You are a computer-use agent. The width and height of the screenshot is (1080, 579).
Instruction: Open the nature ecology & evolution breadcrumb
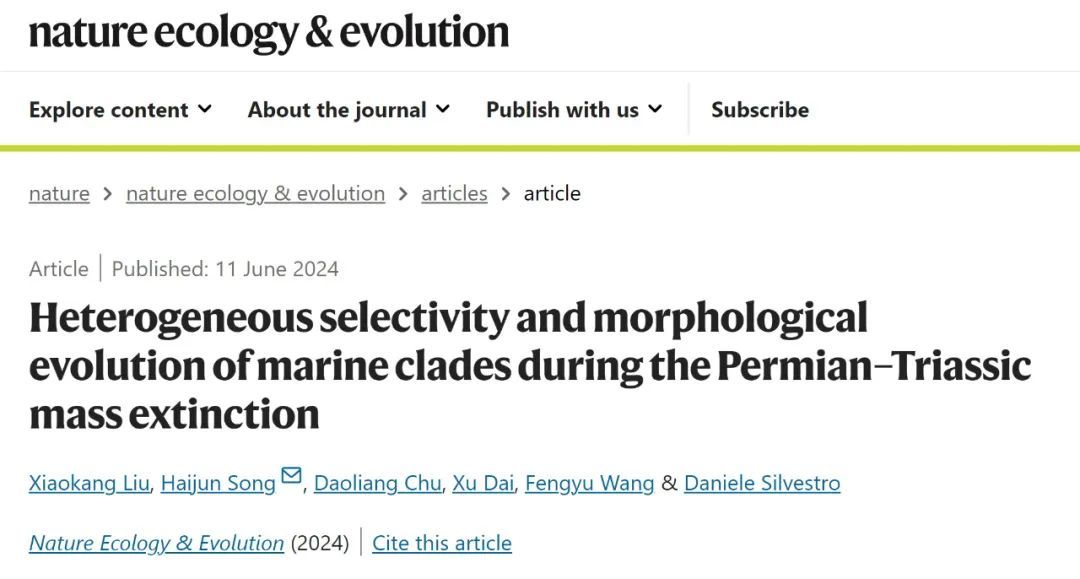coord(256,193)
